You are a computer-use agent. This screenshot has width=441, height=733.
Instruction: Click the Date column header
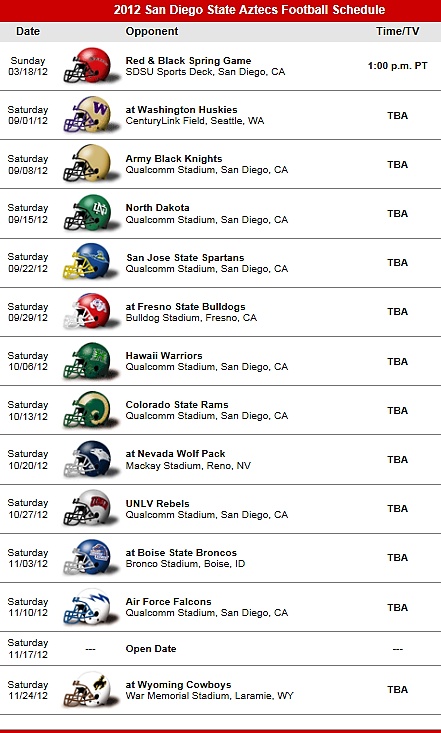coord(28,31)
